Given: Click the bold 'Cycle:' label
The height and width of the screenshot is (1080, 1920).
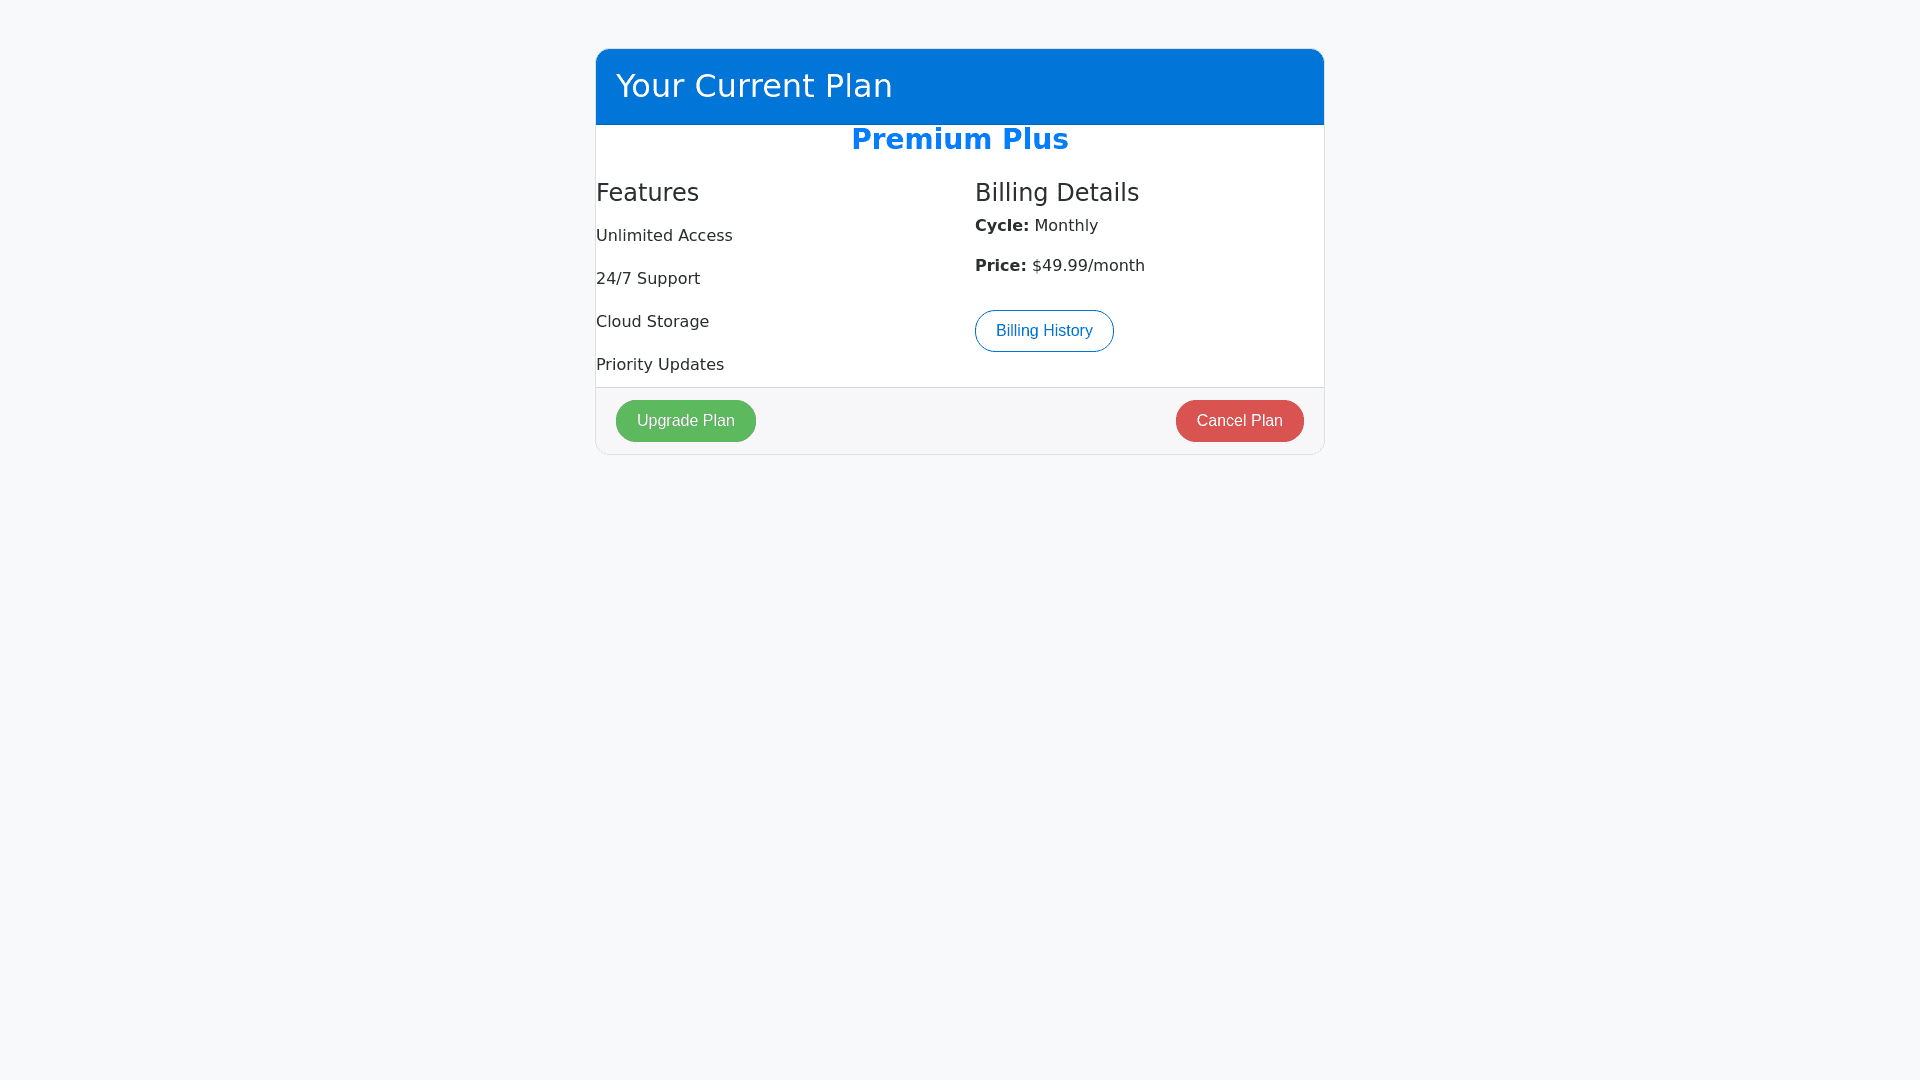Looking at the screenshot, I should pos(1001,226).
